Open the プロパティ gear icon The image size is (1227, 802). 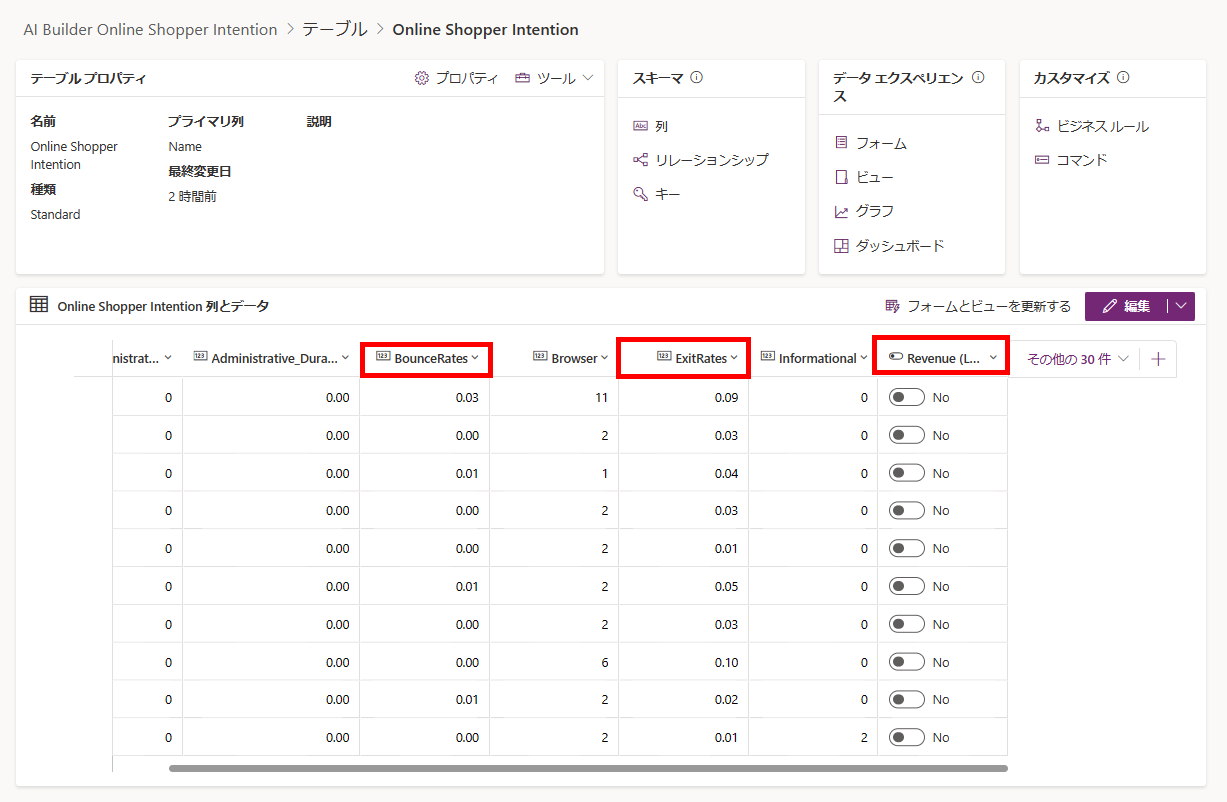(421, 78)
